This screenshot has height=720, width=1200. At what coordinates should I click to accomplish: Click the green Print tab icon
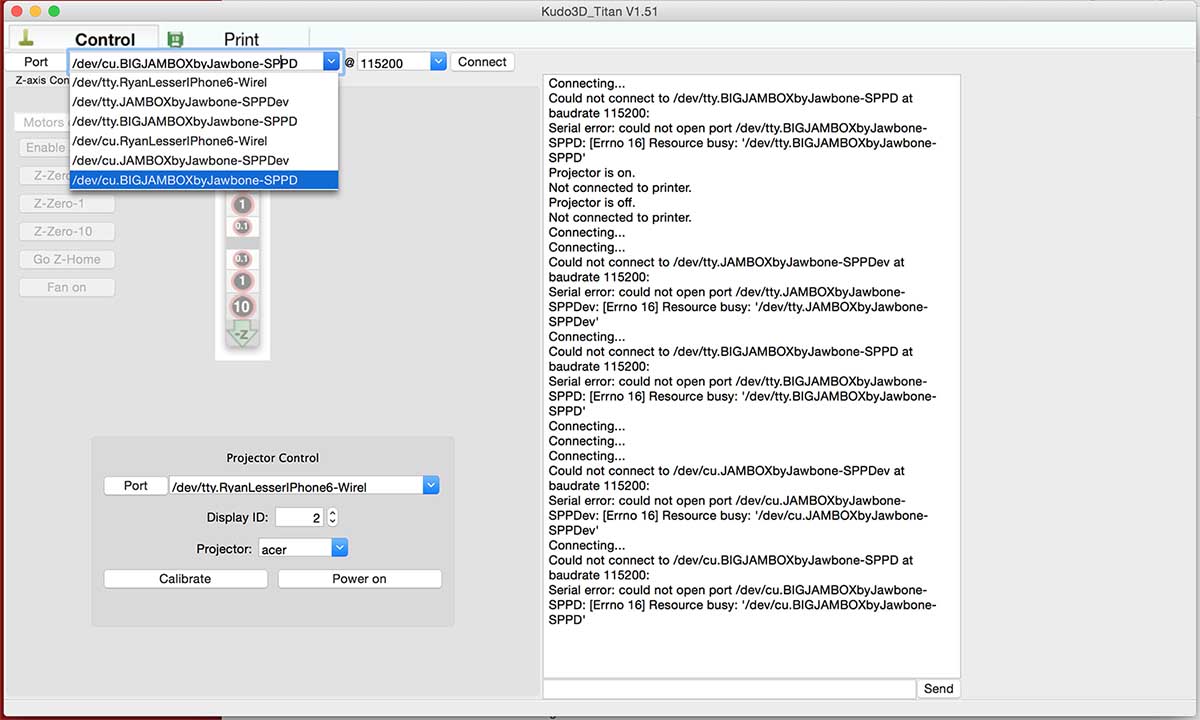176,39
